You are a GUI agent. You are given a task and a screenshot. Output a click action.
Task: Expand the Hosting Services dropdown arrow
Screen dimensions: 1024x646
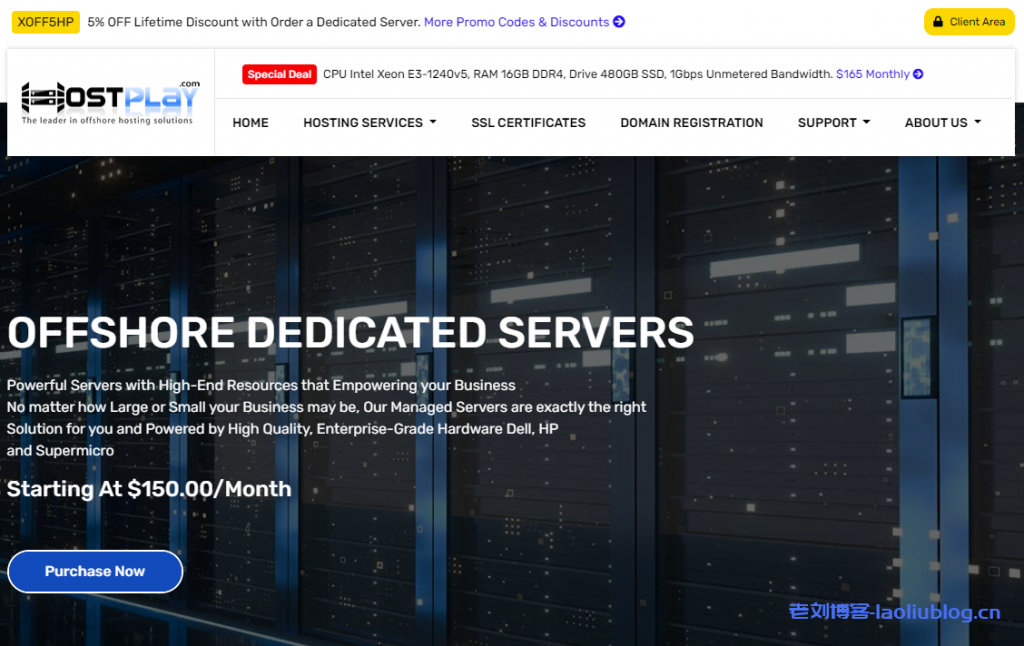[433, 122]
